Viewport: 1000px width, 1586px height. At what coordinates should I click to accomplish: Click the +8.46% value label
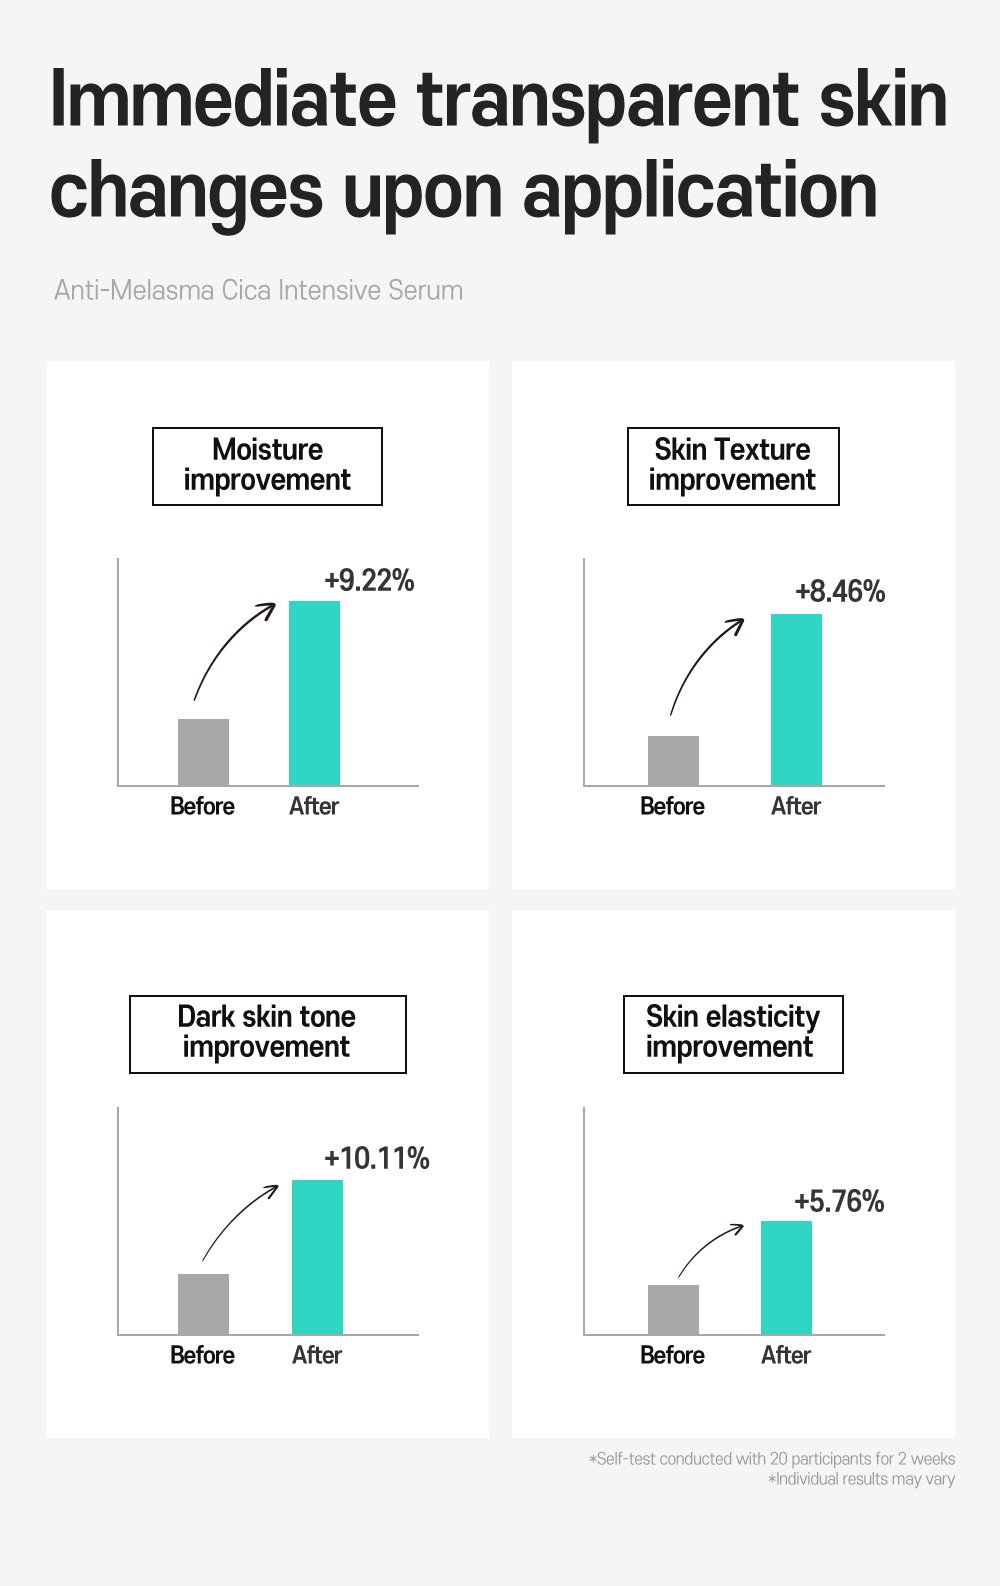[840, 592]
